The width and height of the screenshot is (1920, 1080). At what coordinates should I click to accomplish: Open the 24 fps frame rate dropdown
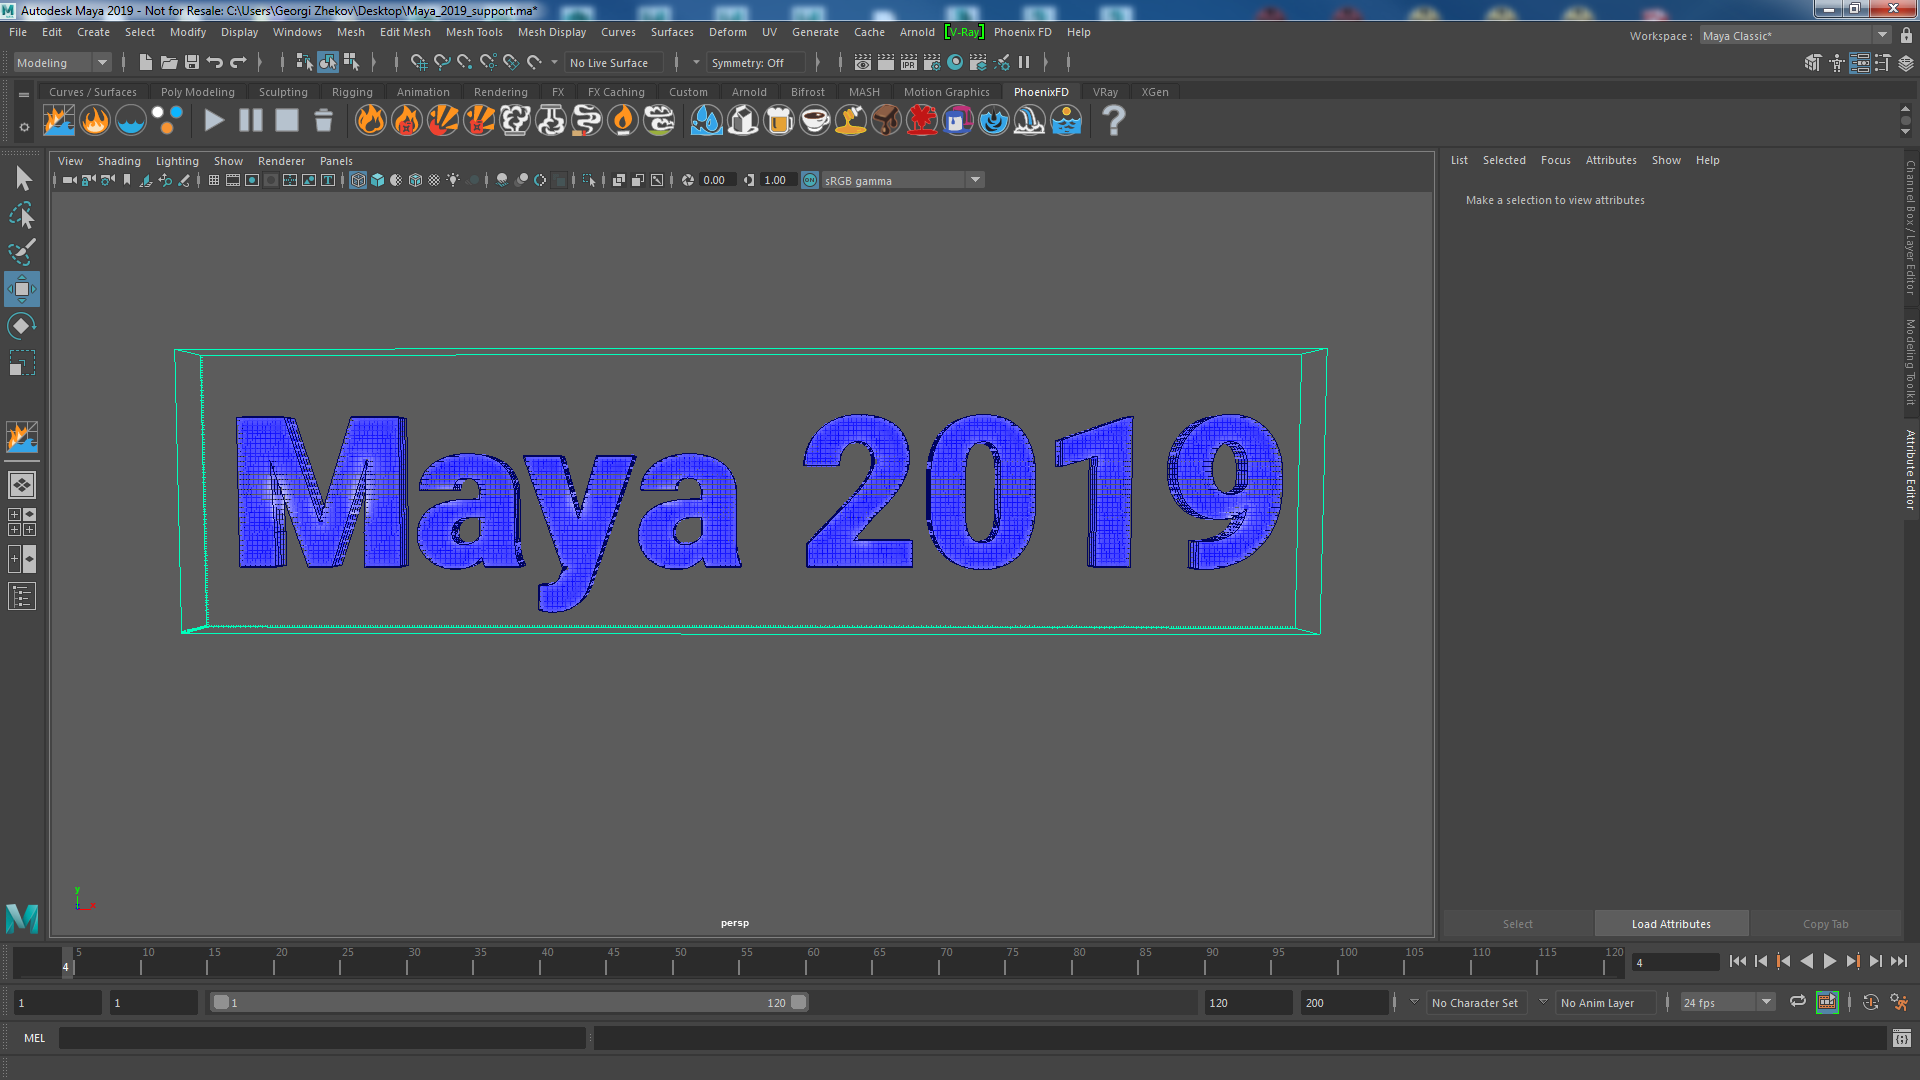1727,1002
